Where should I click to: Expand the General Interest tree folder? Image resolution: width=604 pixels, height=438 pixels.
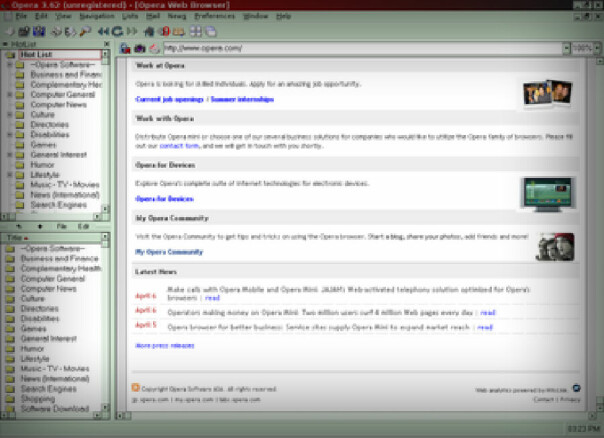[10, 155]
